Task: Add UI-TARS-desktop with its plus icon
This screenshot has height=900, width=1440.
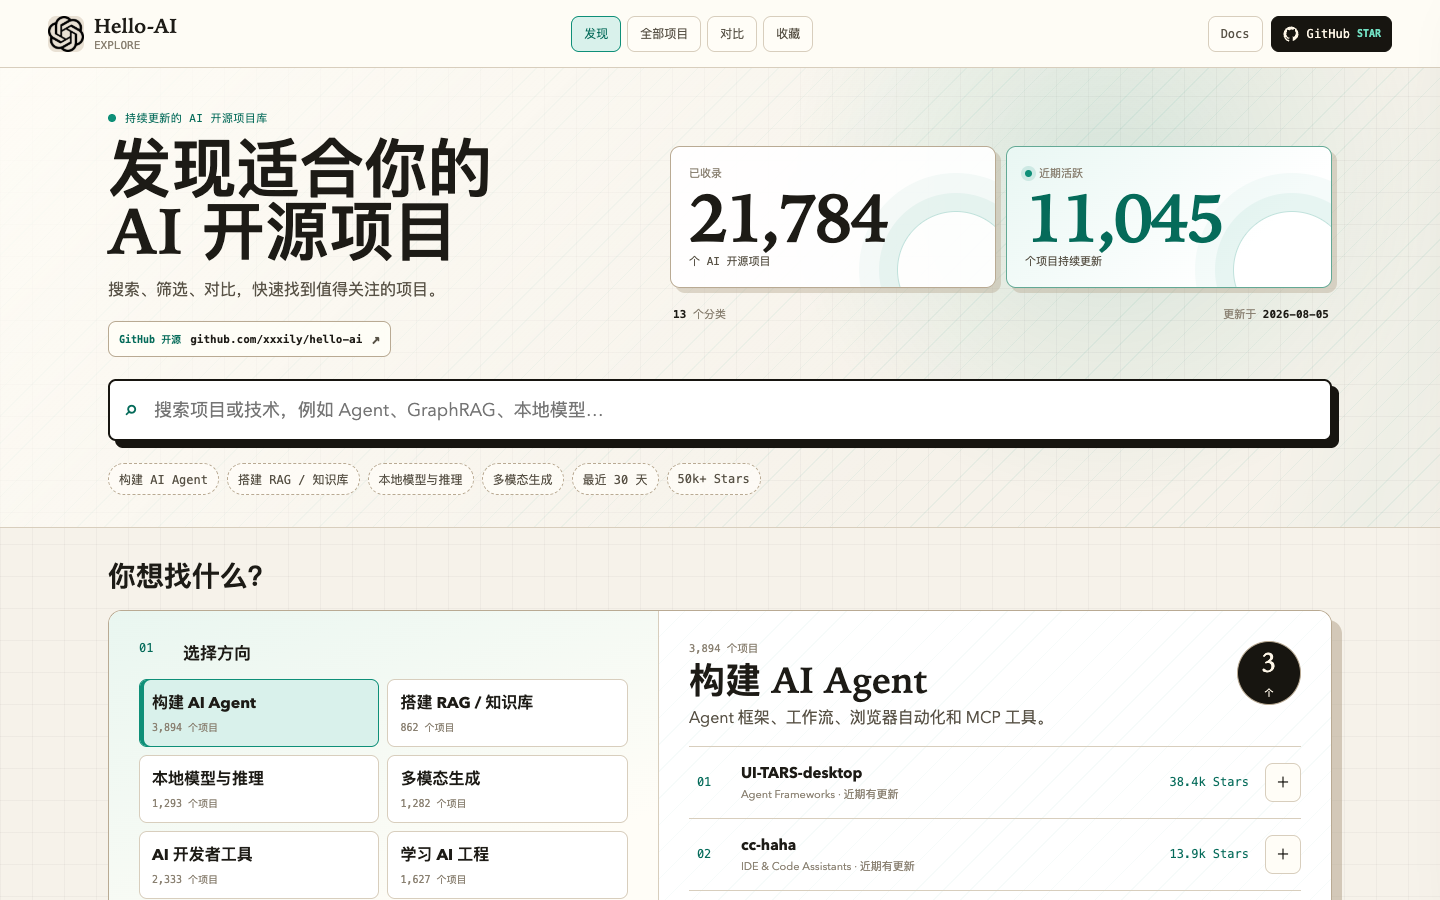Action: [x=1283, y=782]
